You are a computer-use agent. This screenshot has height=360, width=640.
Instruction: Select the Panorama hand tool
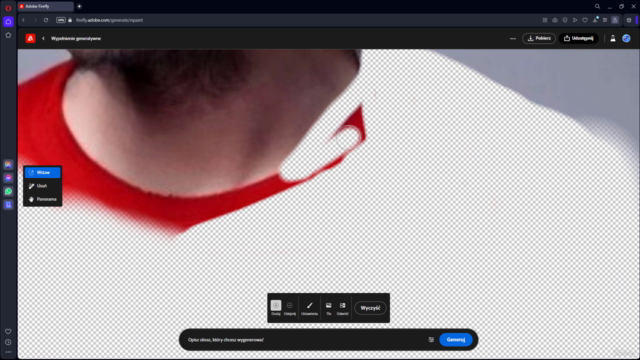[x=42, y=199]
